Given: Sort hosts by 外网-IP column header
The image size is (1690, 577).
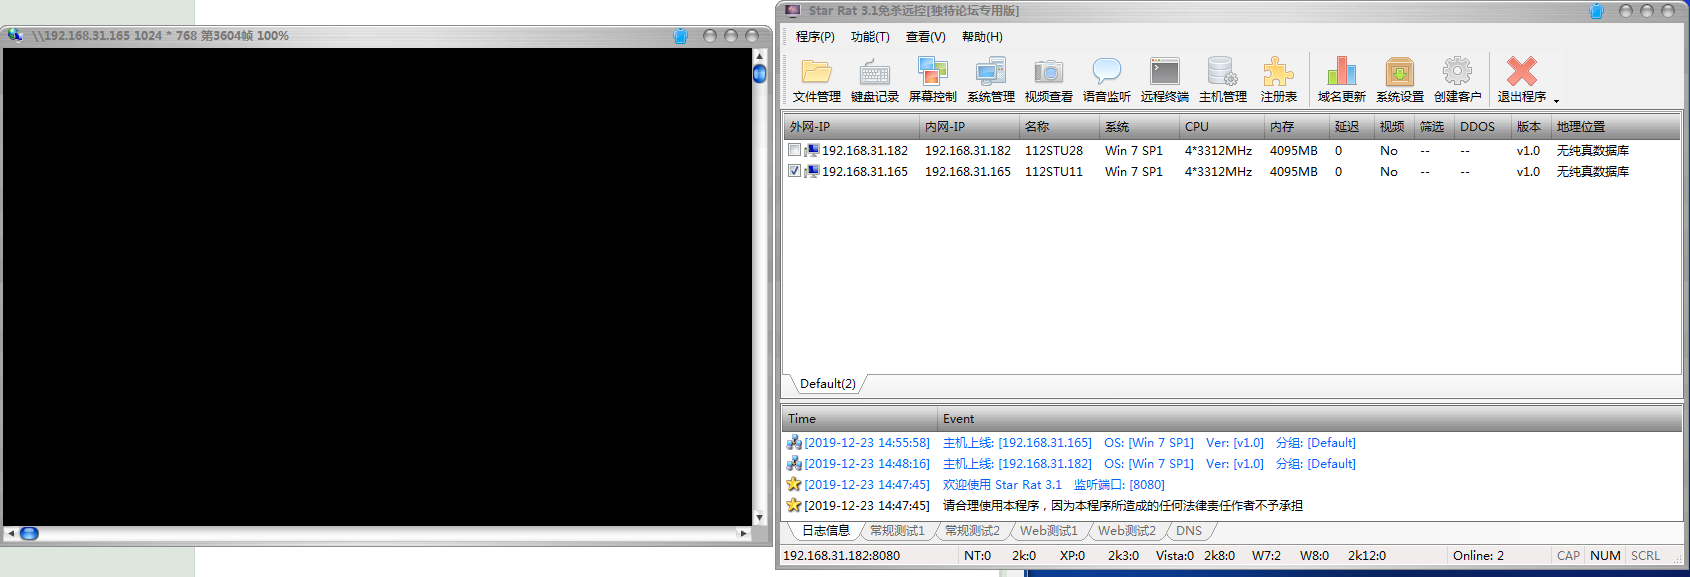Looking at the screenshot, I should click(851, 127).
